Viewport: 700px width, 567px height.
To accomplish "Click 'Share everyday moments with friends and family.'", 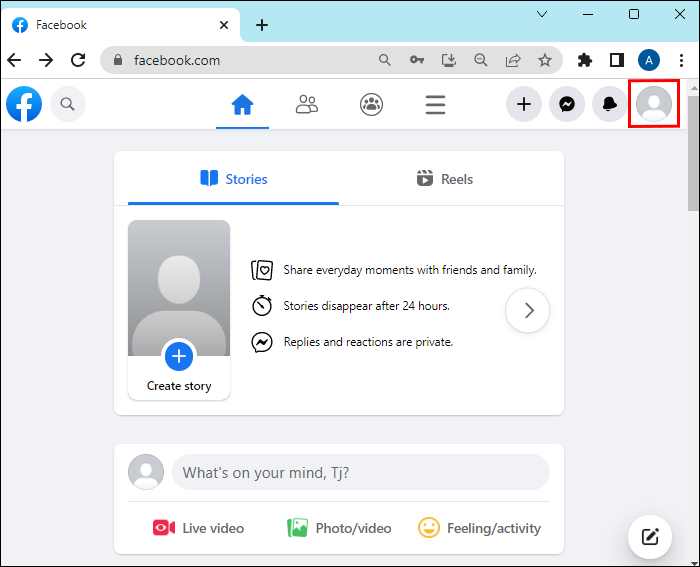I will [410, 270].
